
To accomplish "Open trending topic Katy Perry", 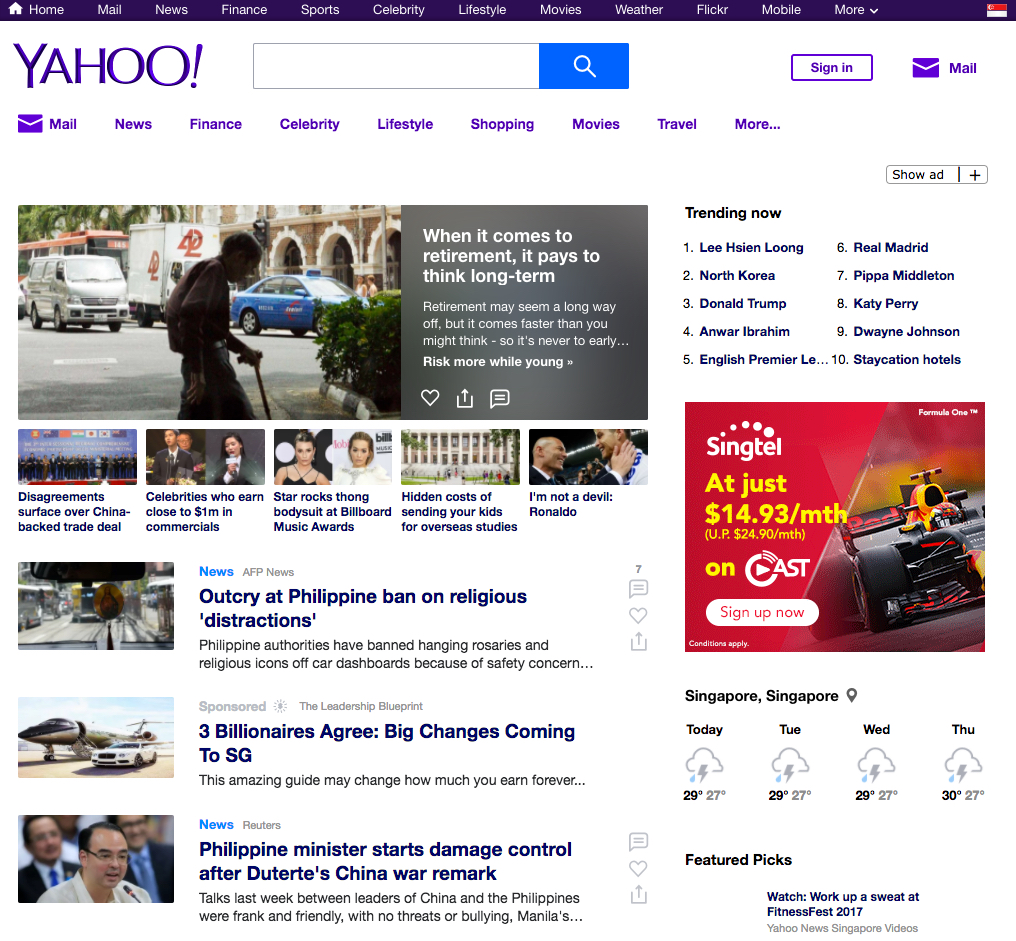I will (x=886, y=303).
